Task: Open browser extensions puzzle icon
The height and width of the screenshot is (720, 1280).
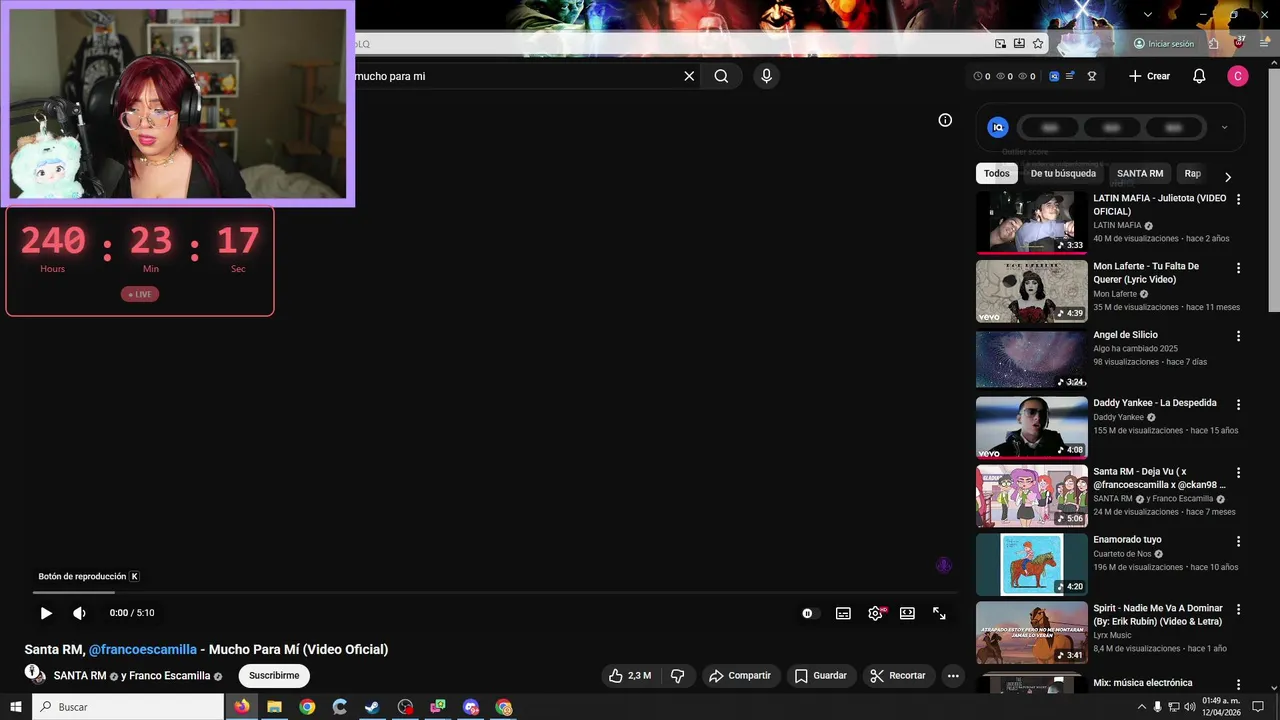Action: coord(1213,44)
